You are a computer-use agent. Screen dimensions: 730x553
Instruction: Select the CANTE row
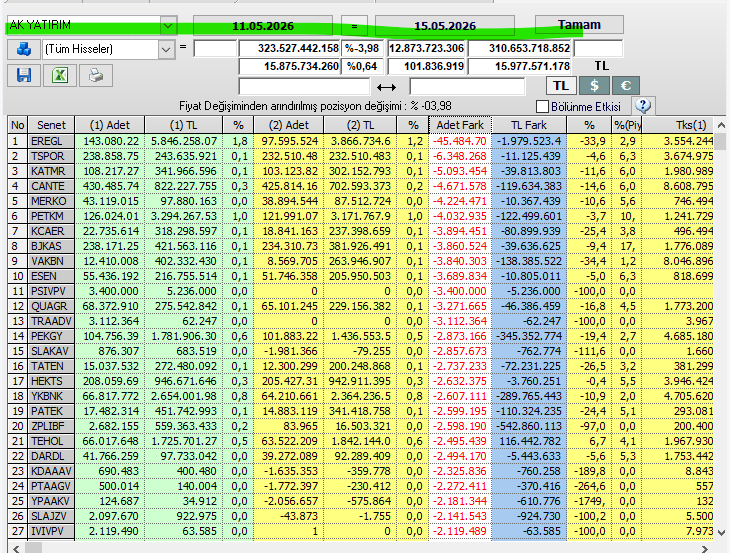tap(360, 186)
